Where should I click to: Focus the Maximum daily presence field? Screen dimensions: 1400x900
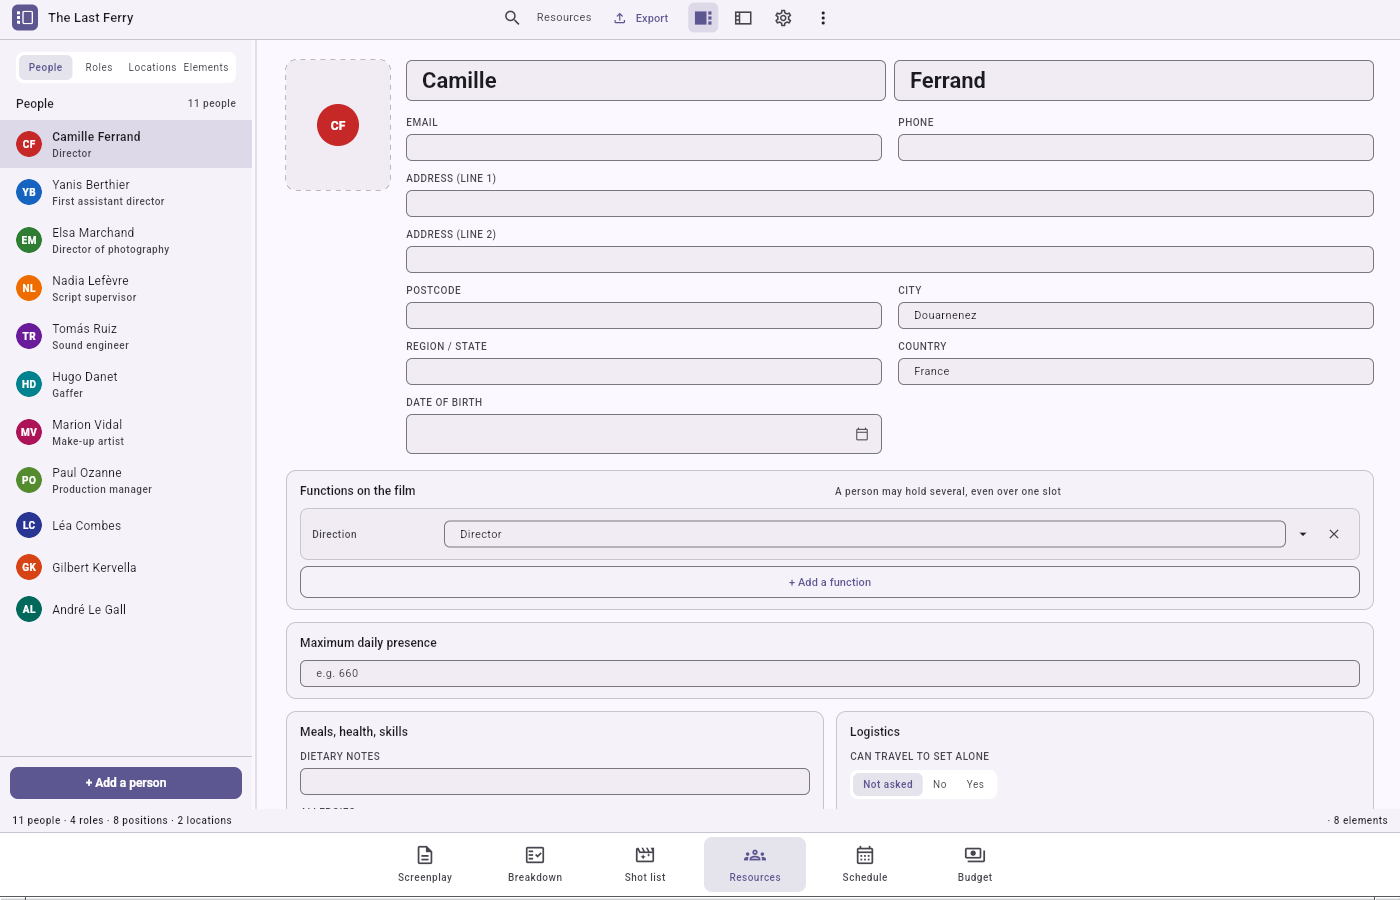[830, 673]
